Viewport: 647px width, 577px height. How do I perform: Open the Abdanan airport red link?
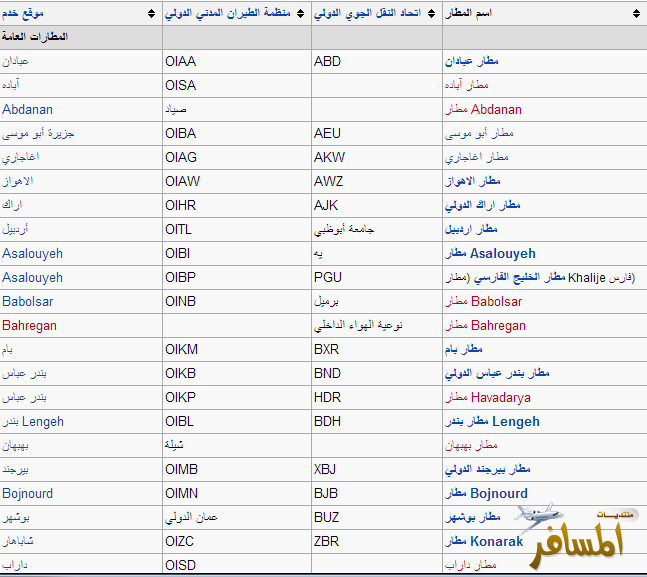pos(483,109)
